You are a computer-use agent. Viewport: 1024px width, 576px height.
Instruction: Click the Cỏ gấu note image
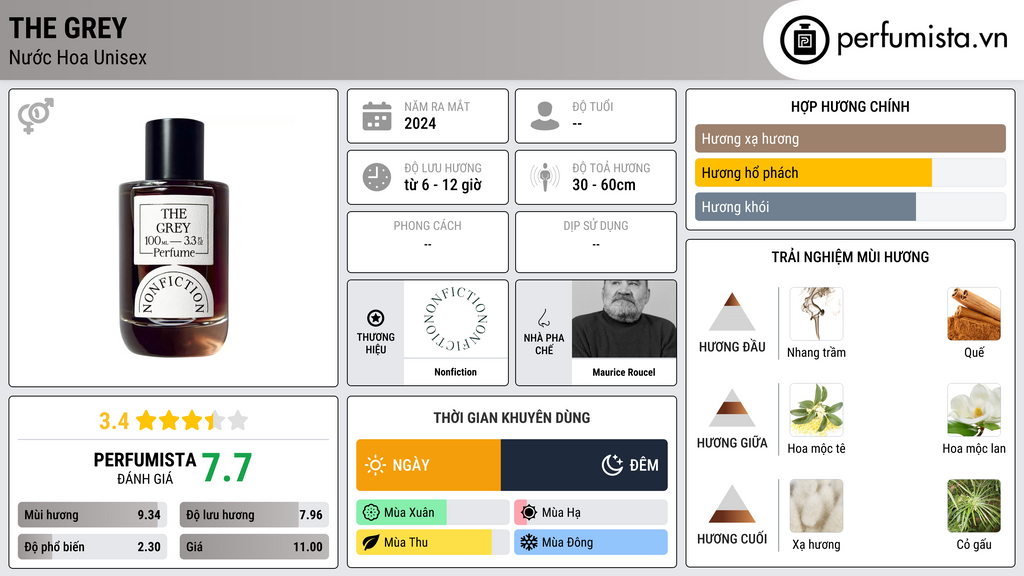point(974,506)
